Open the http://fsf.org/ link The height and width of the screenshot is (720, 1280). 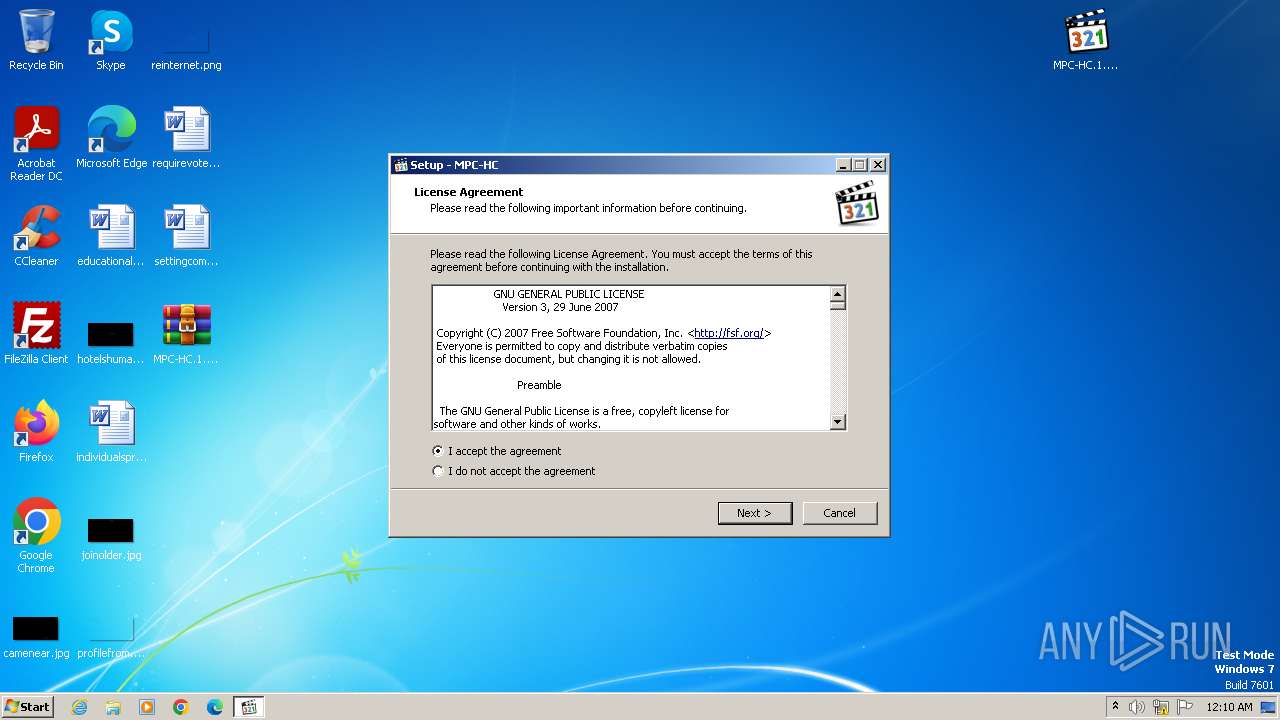click(x=729, y=333)
